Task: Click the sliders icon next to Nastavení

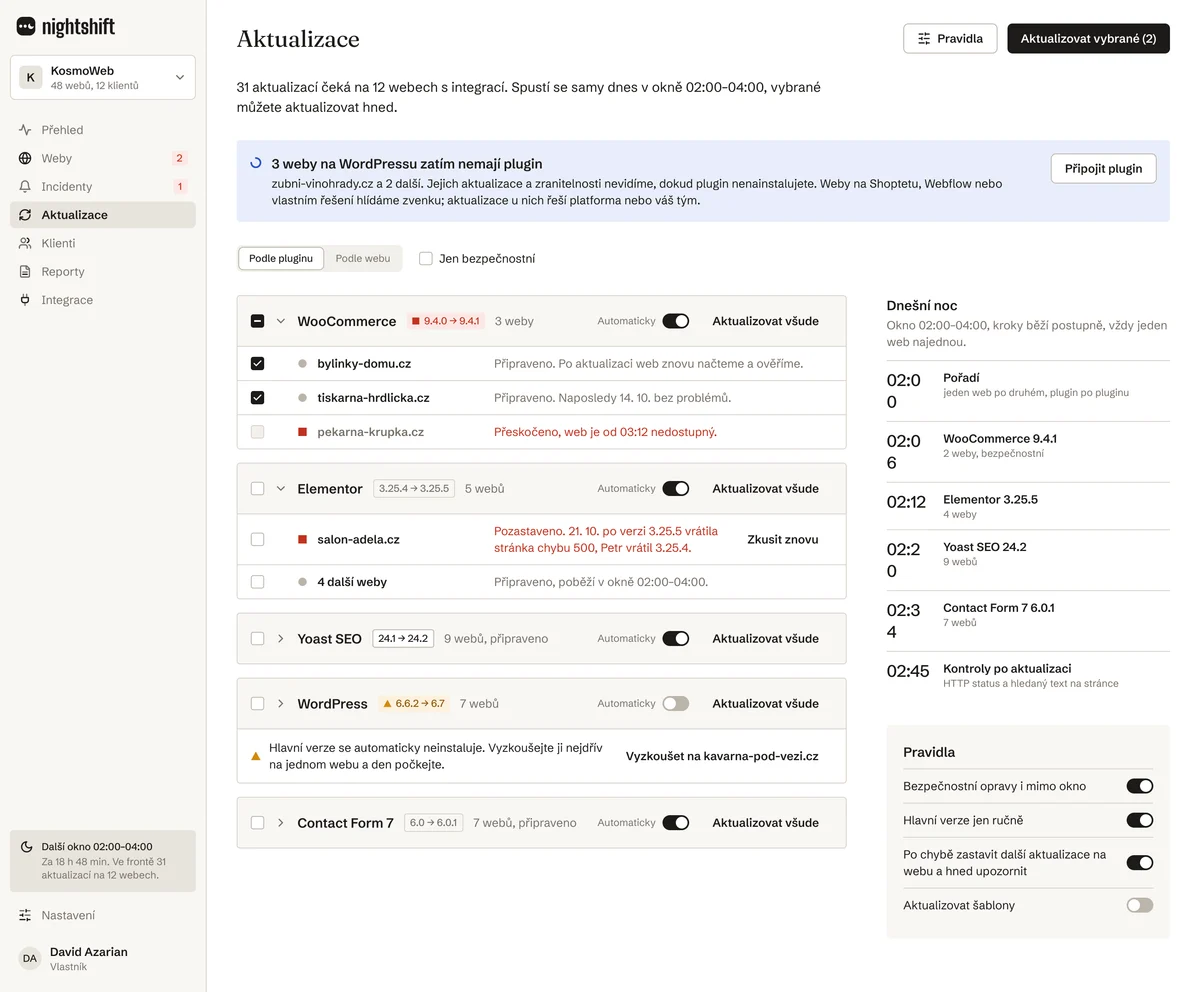Action: [25, 915]
